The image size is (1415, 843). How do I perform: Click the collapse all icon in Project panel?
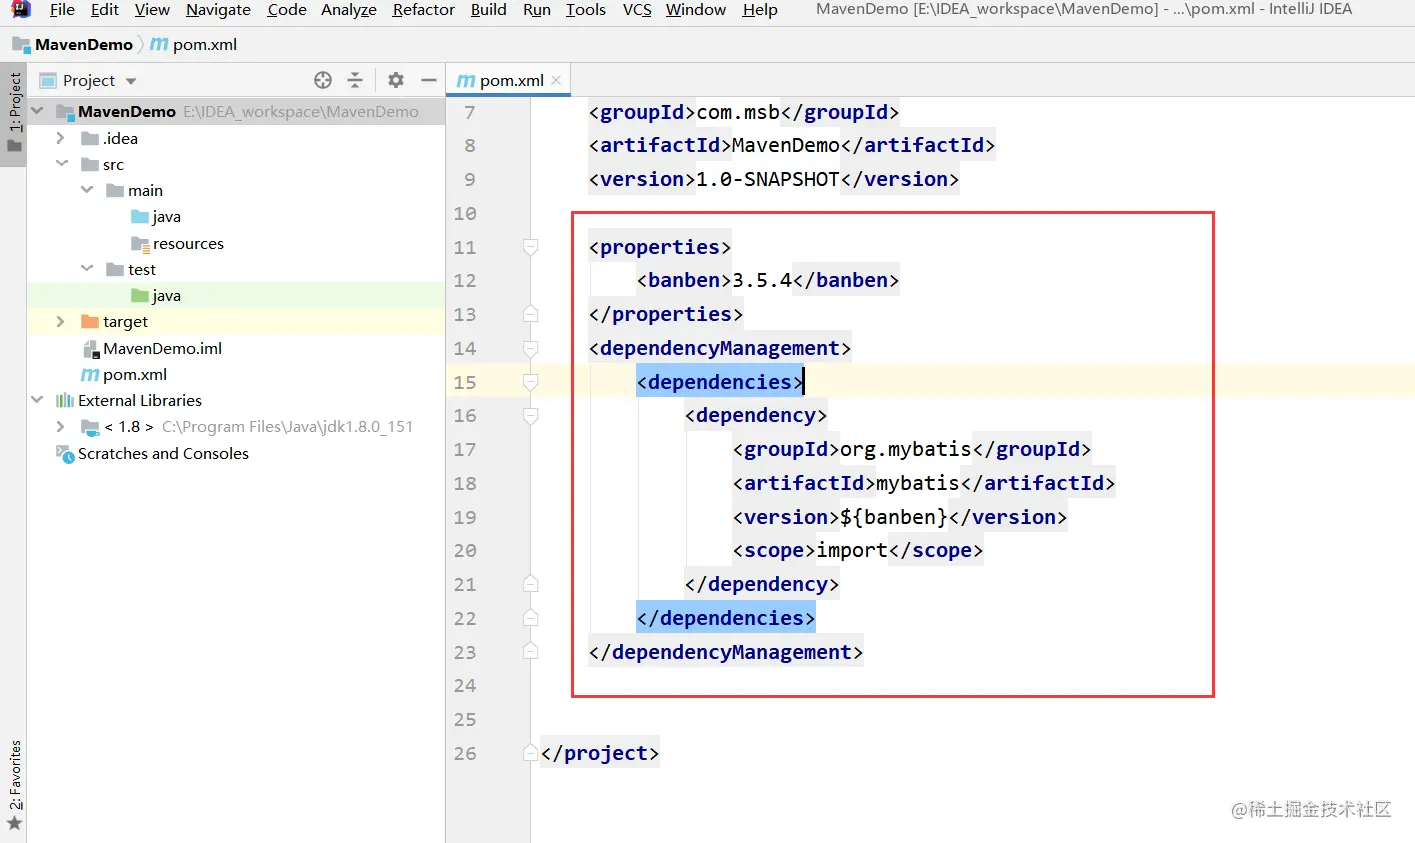pos(354,80)
